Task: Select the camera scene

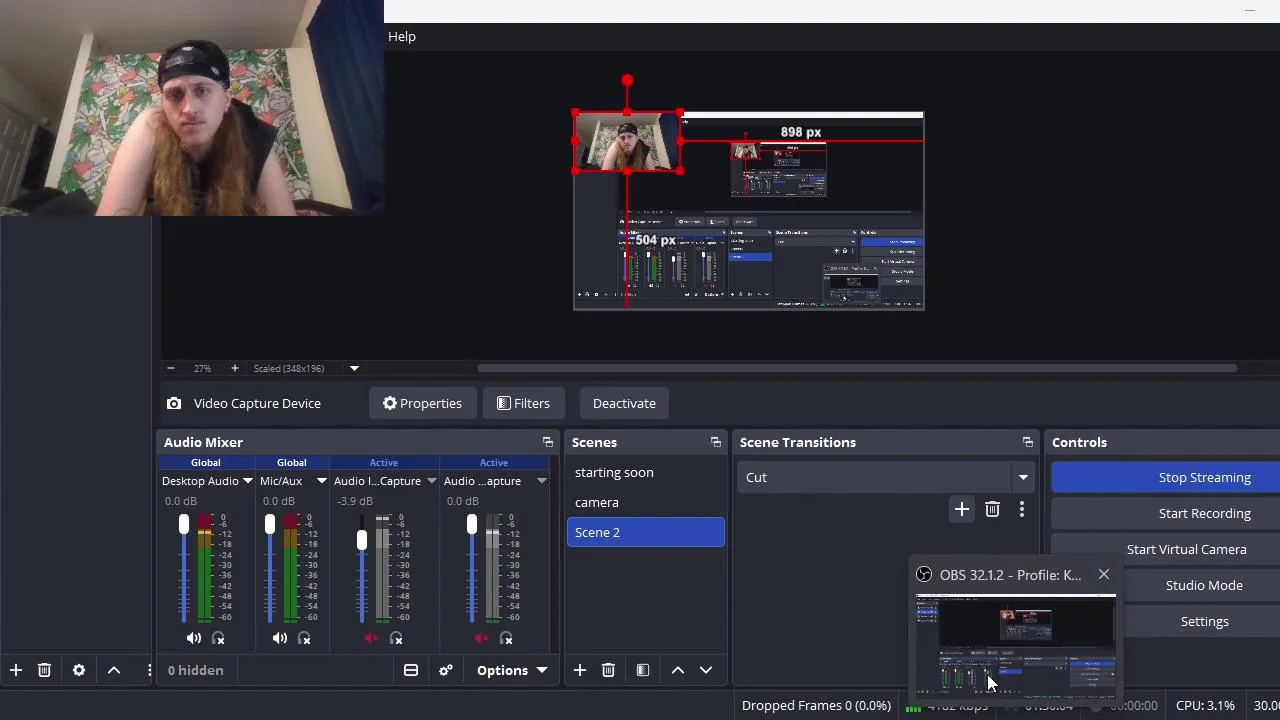Action: [x=646, y=502]
